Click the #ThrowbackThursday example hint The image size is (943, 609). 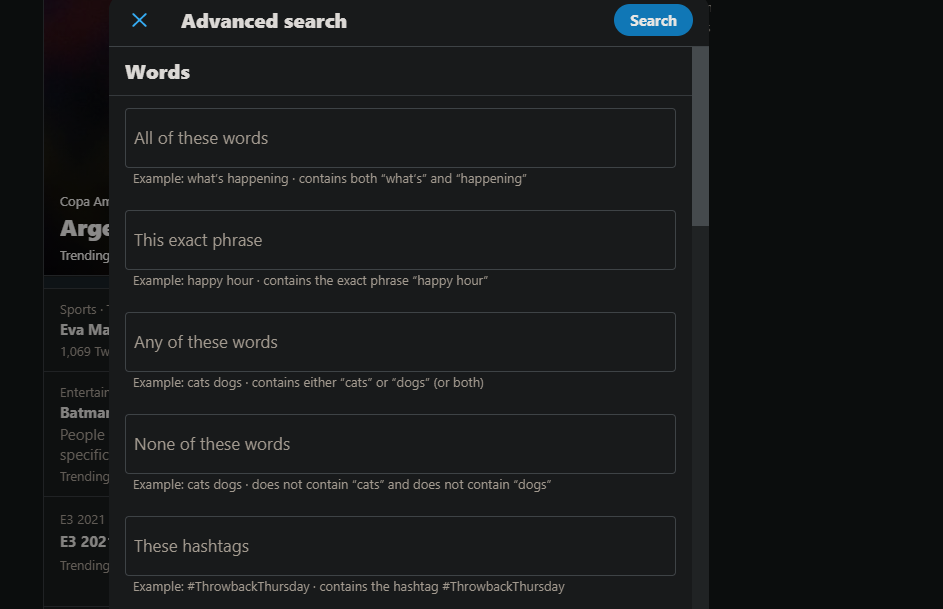pos(349,587)
